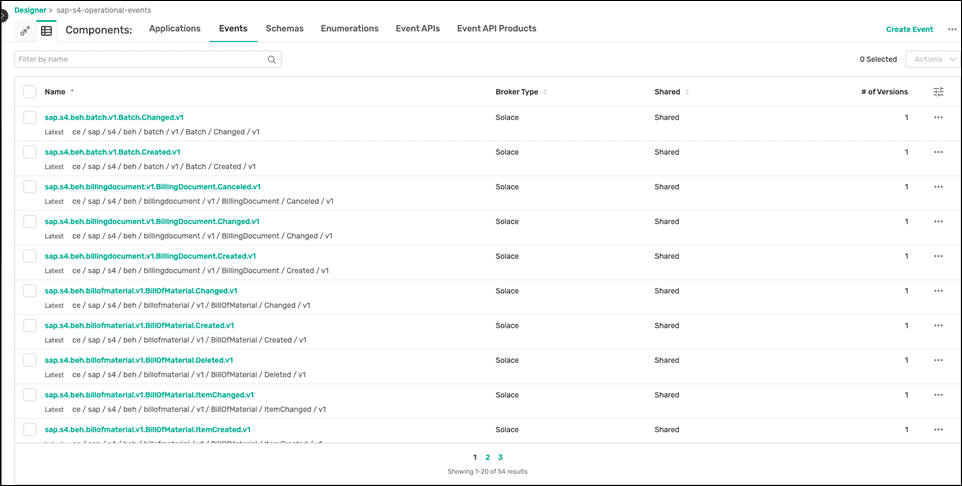962x486 pixels.
Task: Open BillOfMaterial.ItemChanged.v1 event link
Action: 149,395
